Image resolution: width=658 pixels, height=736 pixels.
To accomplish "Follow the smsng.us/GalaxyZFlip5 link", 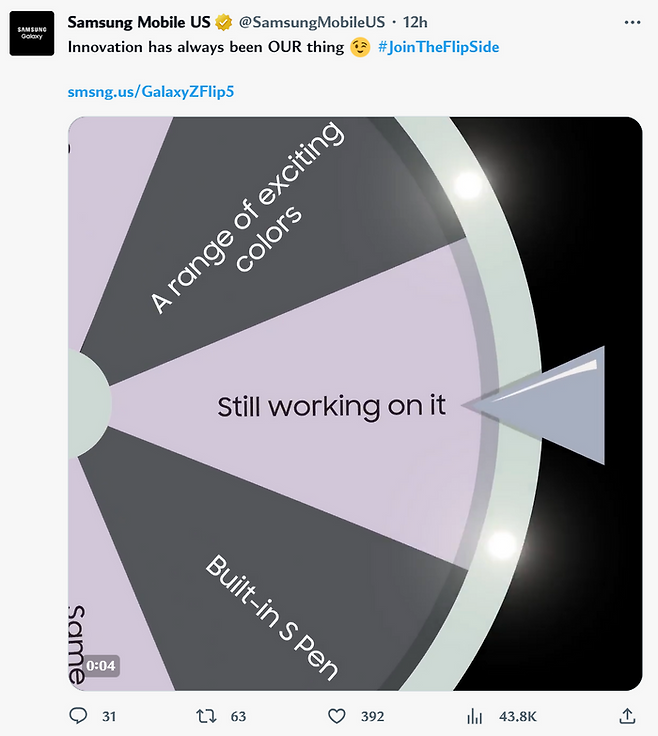I will pyautogui.click(x=151, y=91).
